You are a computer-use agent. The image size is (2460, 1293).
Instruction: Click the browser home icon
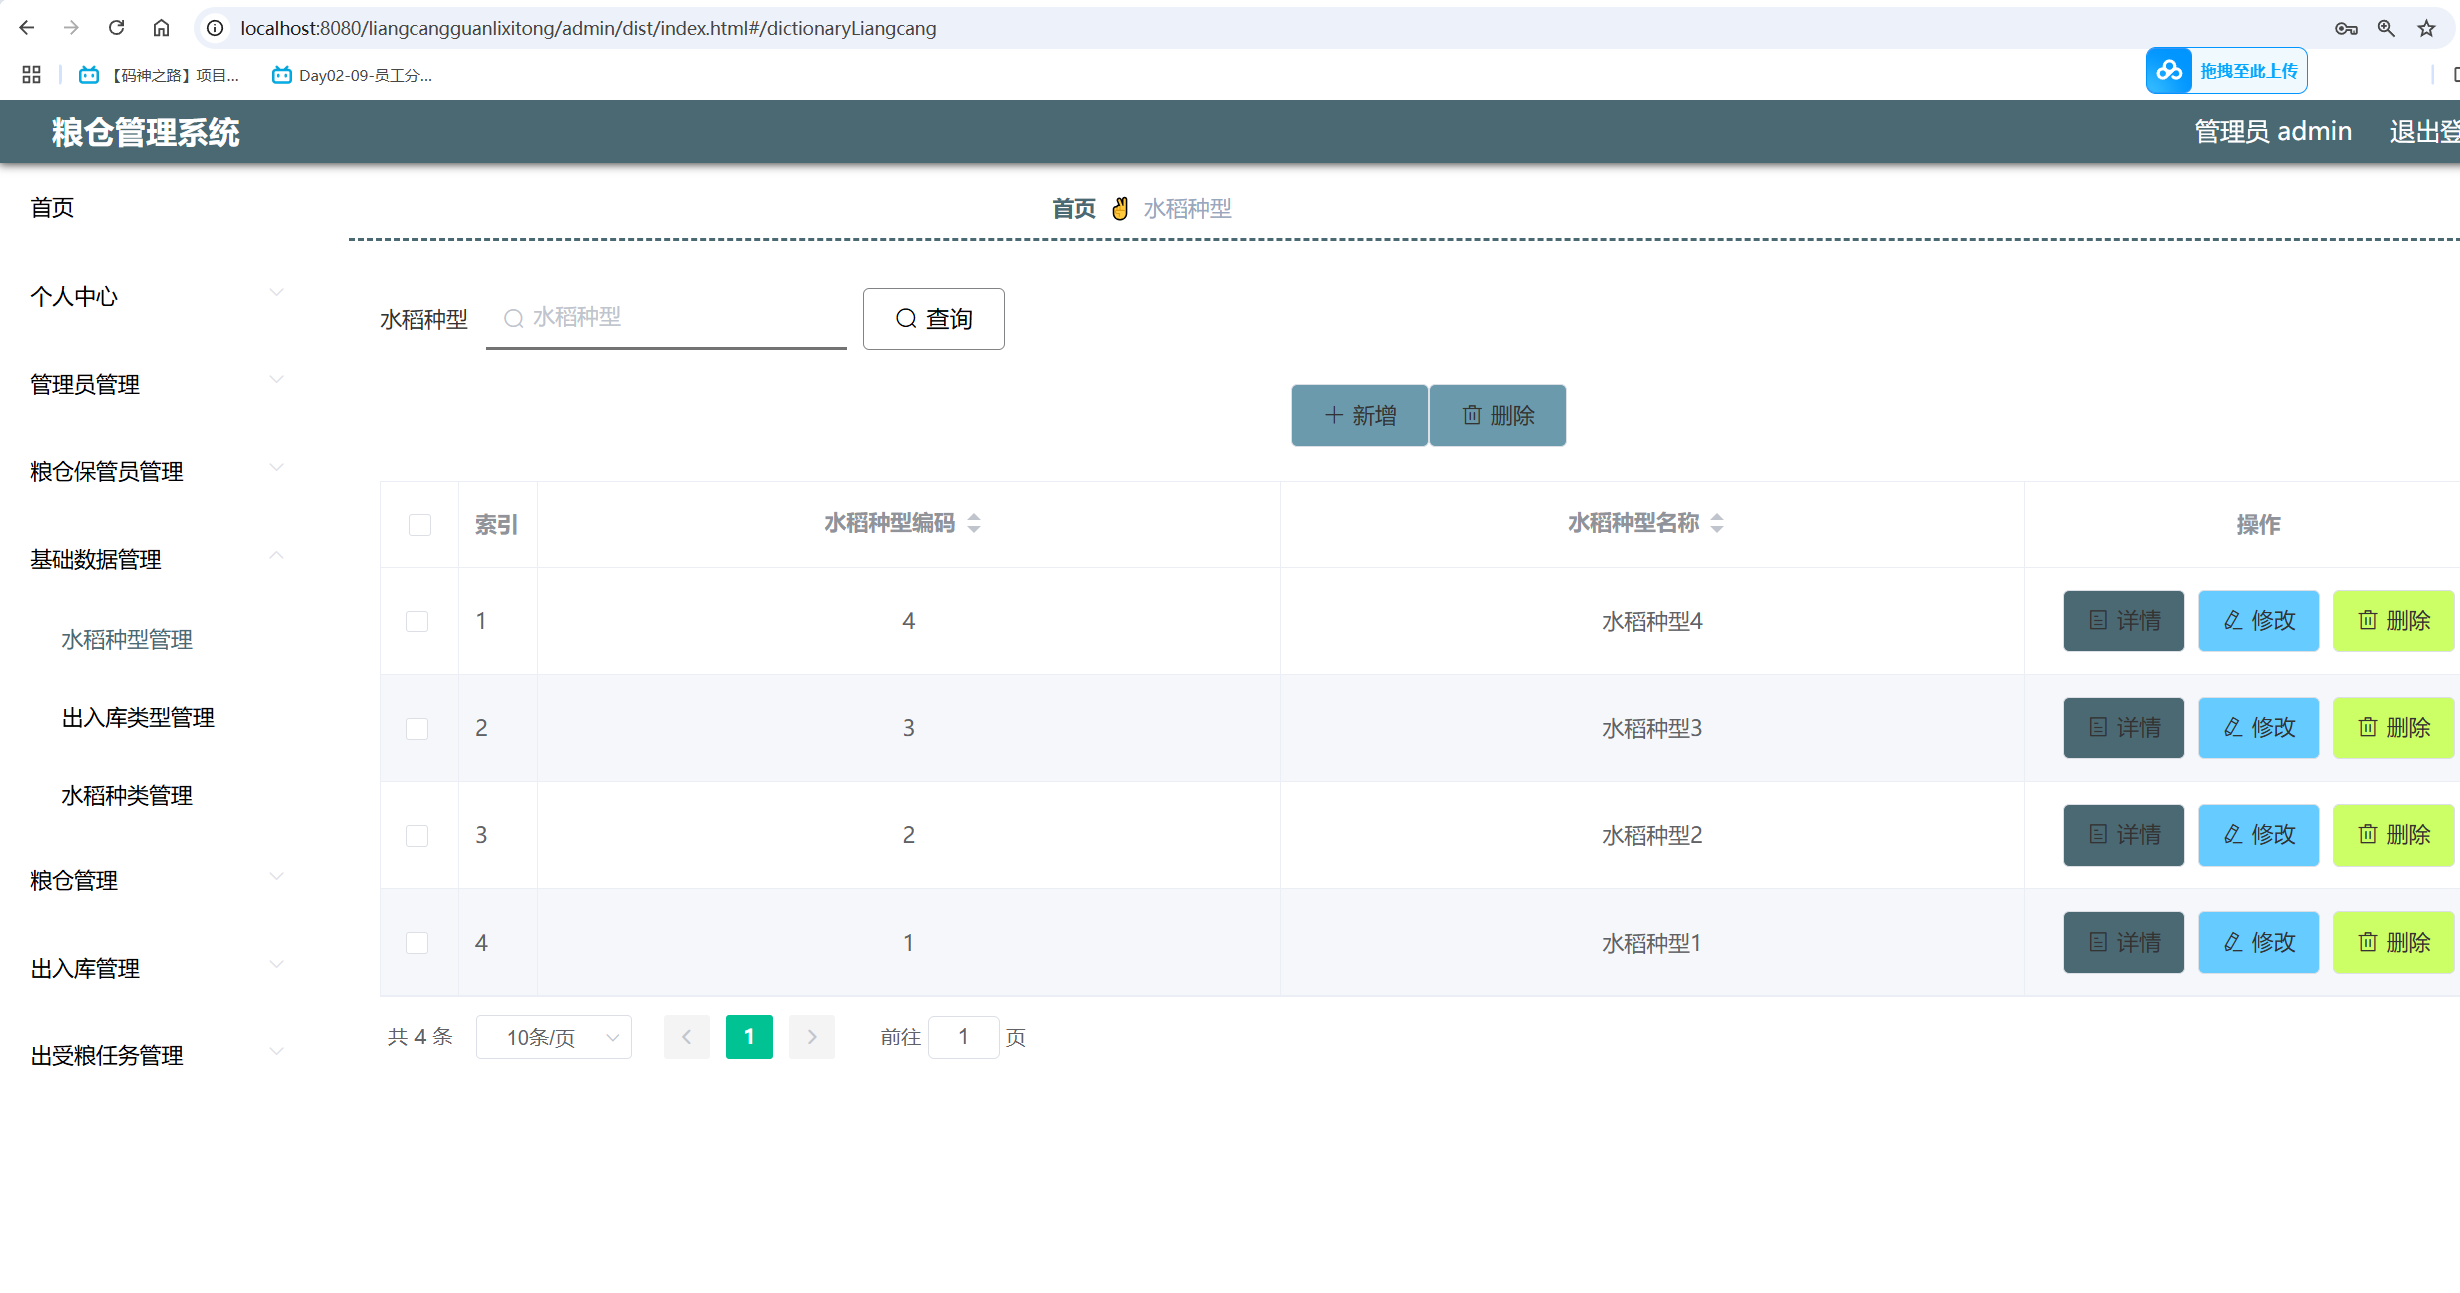[x=161, y=28]
